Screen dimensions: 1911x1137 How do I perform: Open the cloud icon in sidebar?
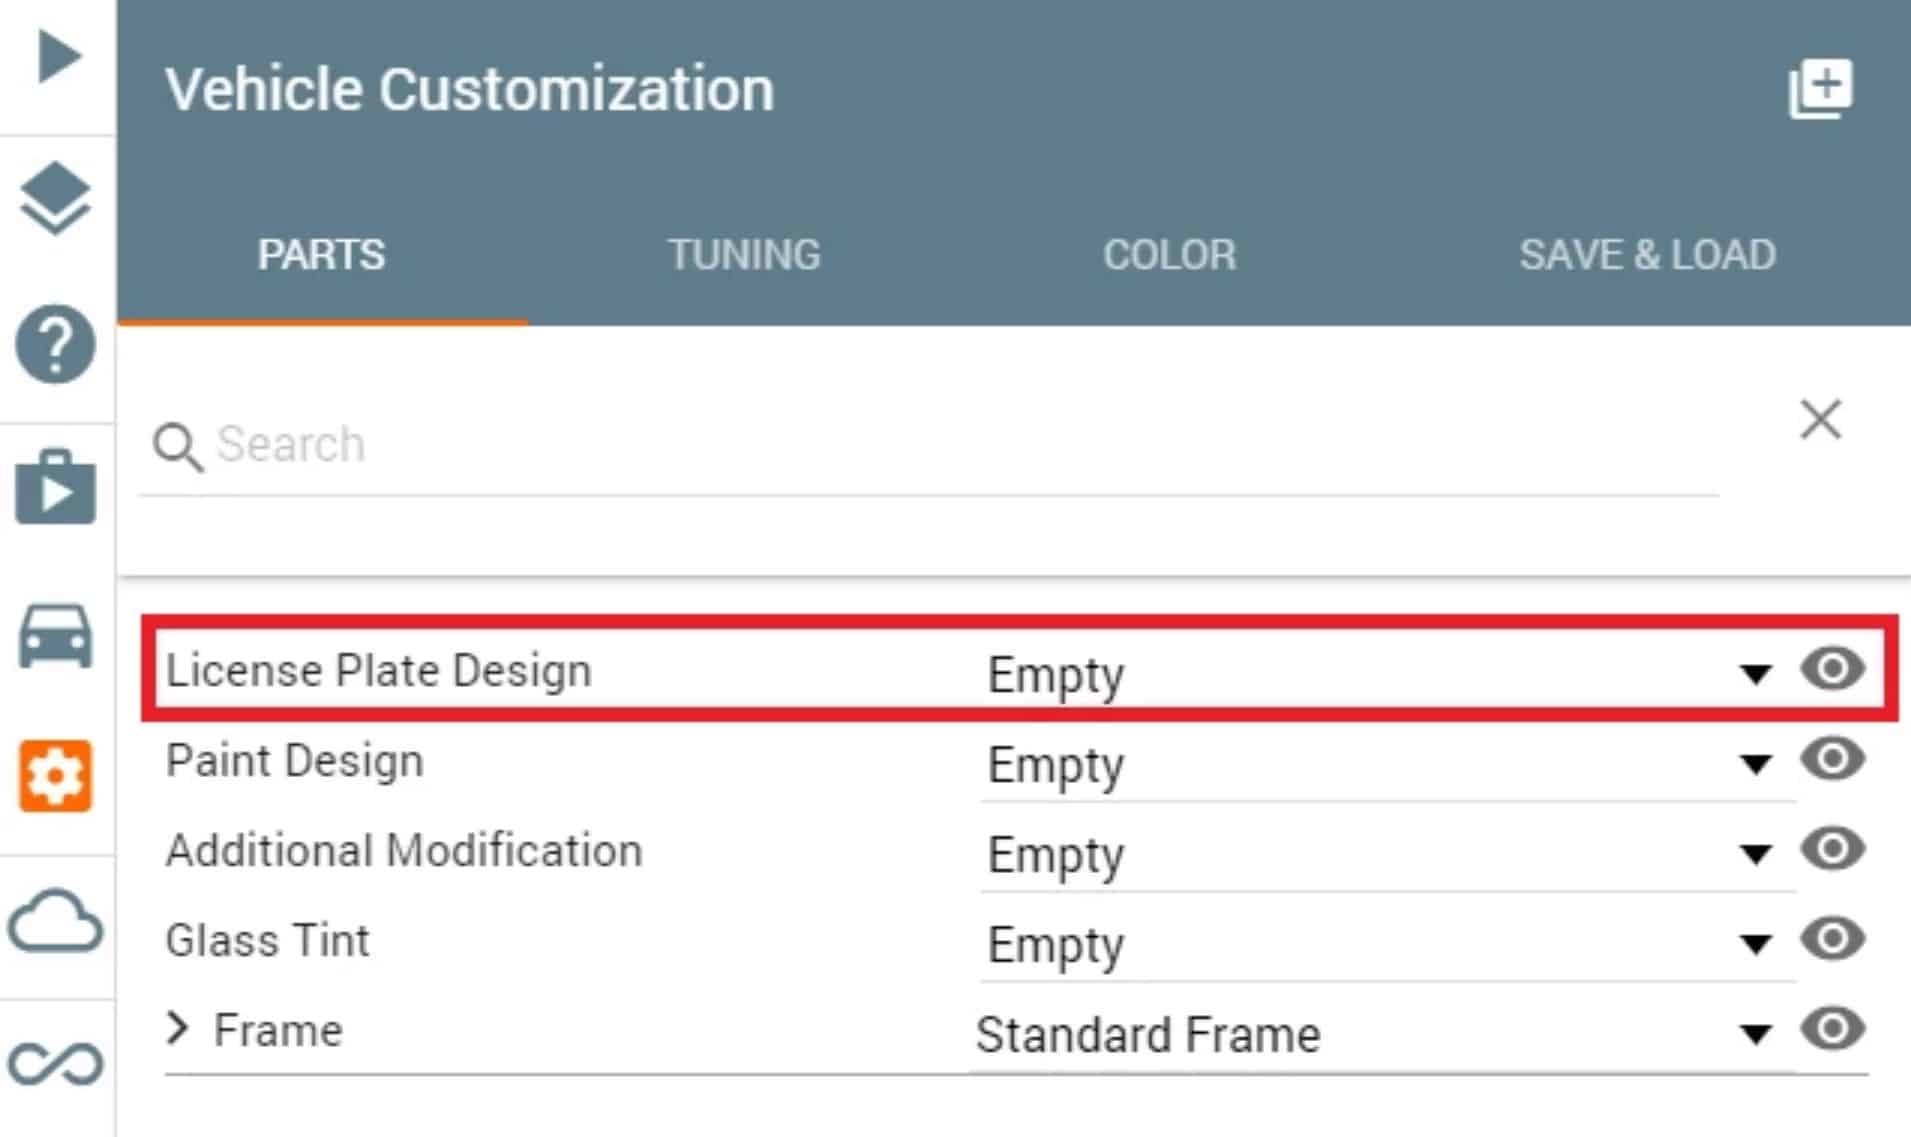coord(56,921)
